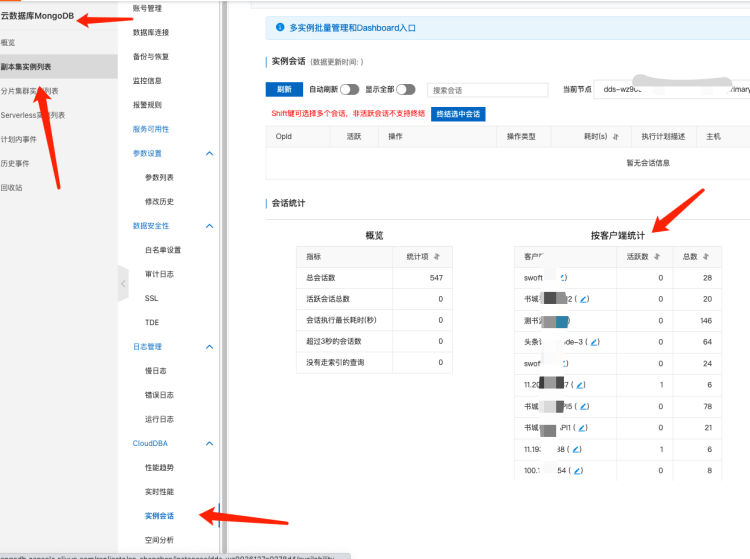The image size is (750, 559).
Task: Sort sessions by 耗时(s) column icon
Action: [615, 136]
